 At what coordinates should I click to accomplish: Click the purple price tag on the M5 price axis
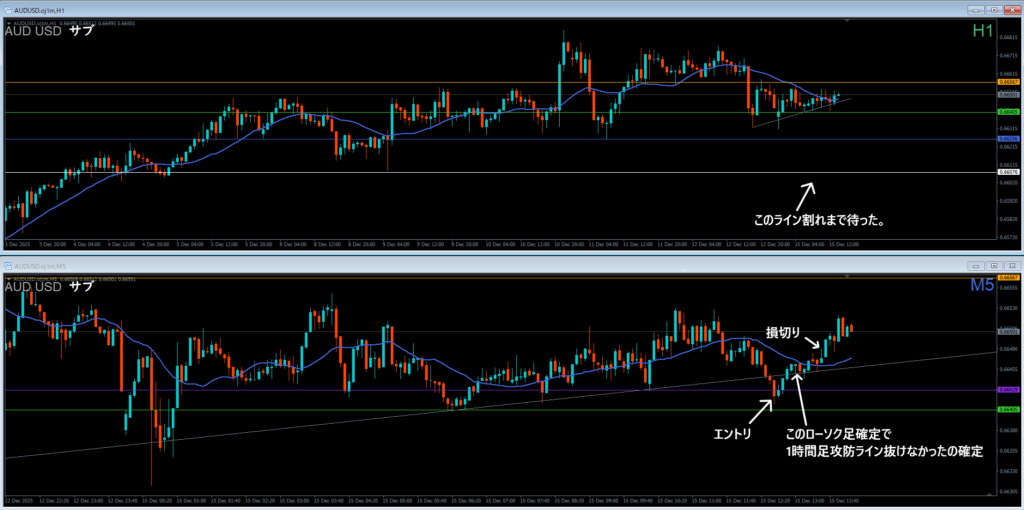pyautogui.click(x=1008, y=390)
